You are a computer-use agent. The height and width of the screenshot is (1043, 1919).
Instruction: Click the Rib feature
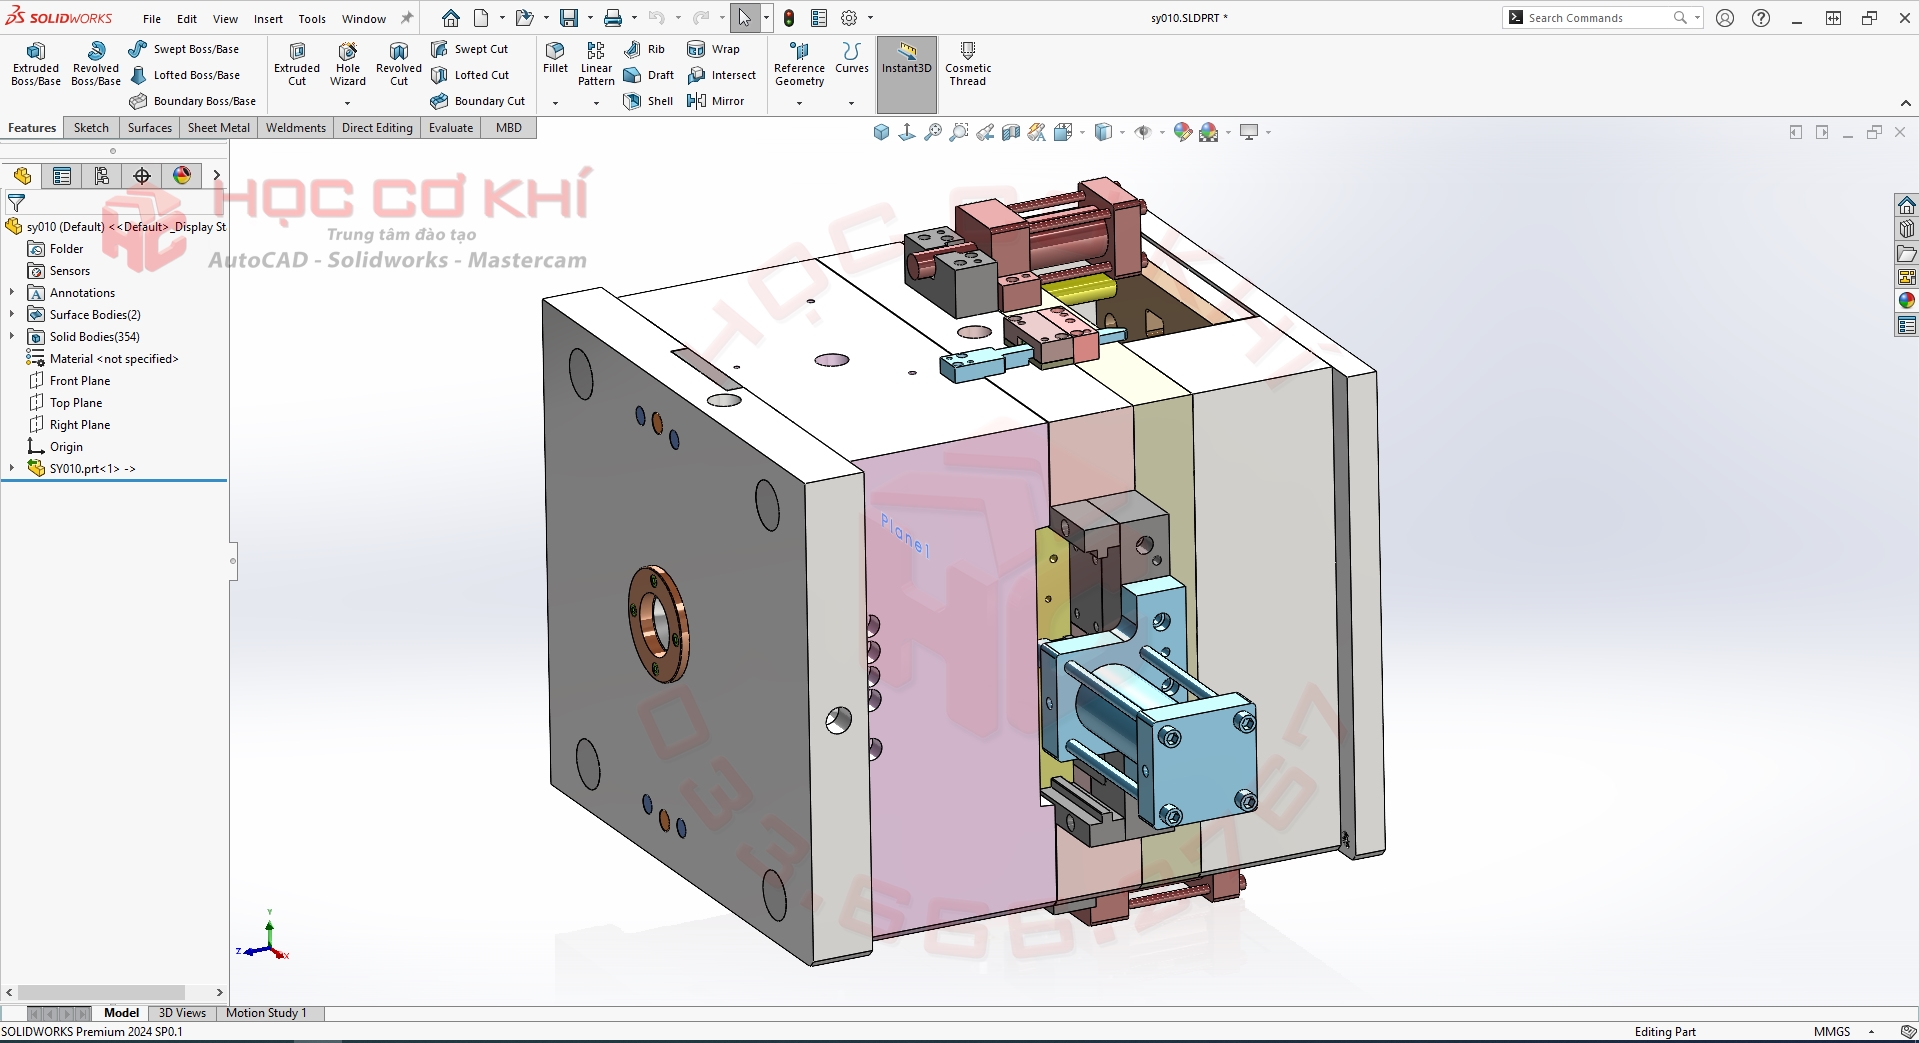tap(645, 49)
